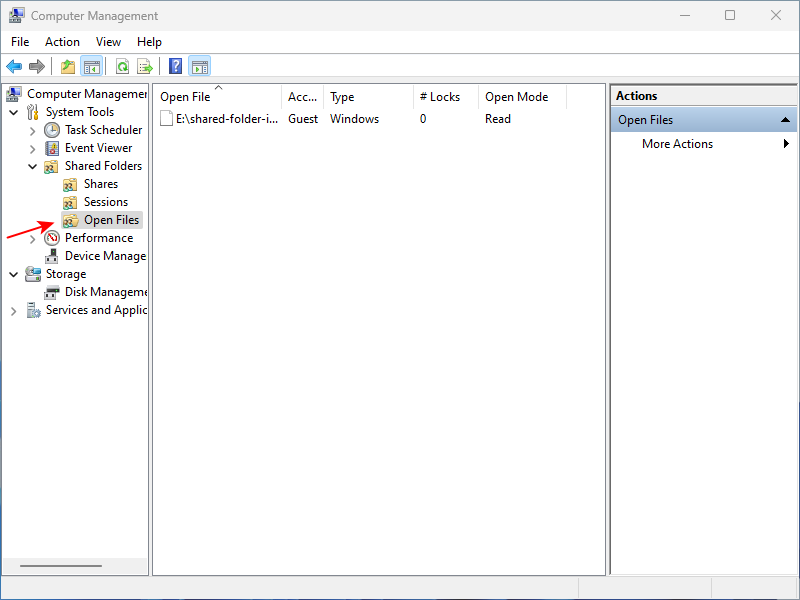800x600 pixels.
Task: Select Performance tree item
Action: tap(99, 238)
